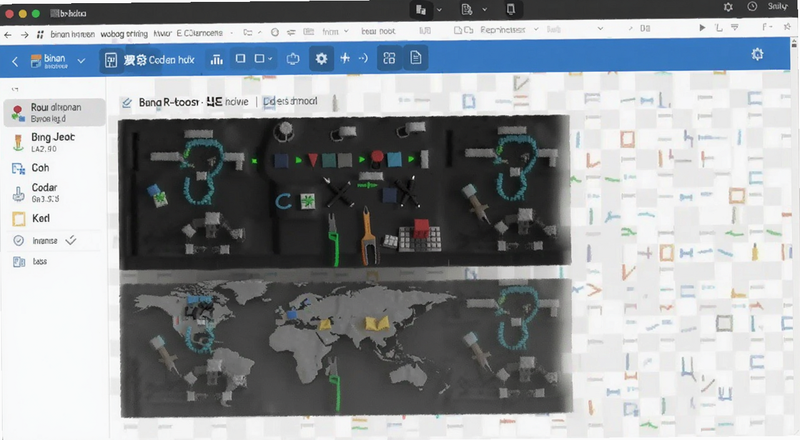Image resolution: width=800 pixels, height=440 pixels.
Task: Click the play icon in the top bar
Action: [702, 28]
